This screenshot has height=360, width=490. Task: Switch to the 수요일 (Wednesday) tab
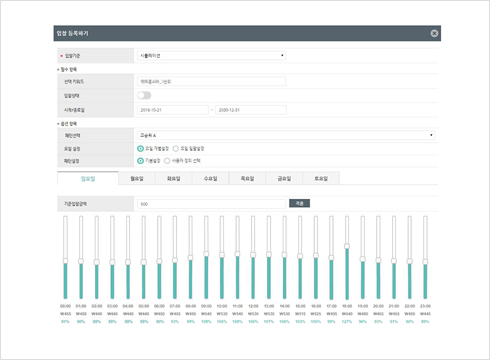click(x=210, y=179)
